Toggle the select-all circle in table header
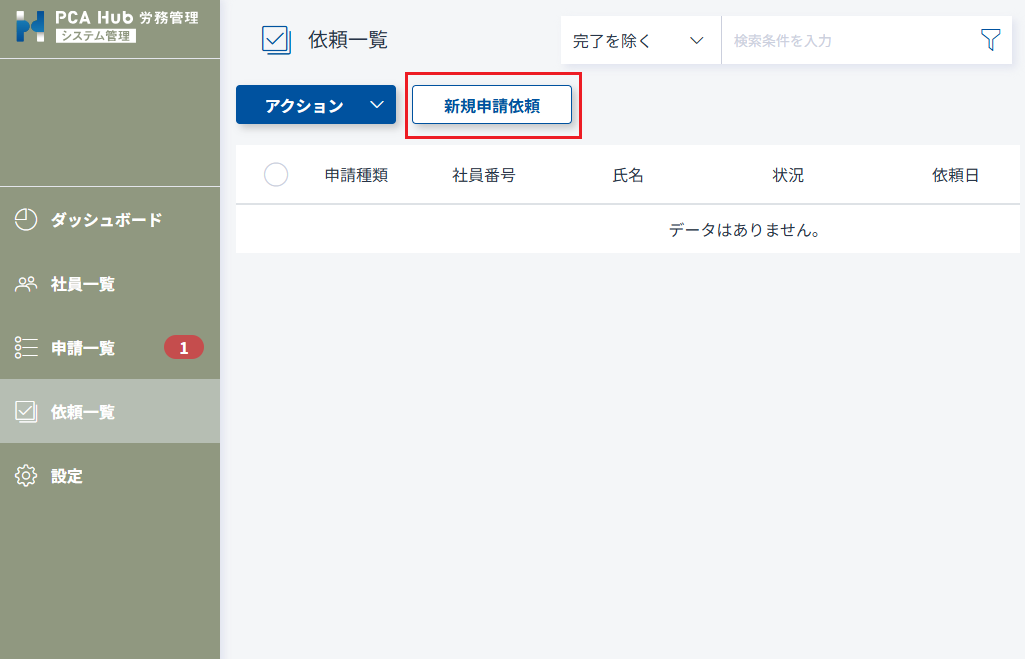The width and height of the screenshot is (1025, 659). click(276, 175)
